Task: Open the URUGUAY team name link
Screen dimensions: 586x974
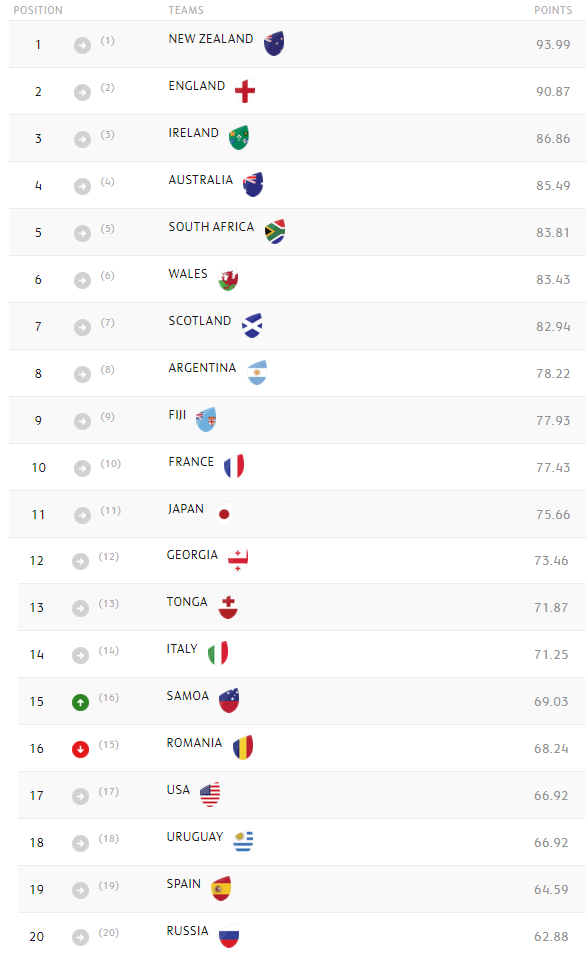Action: point(195,837)
